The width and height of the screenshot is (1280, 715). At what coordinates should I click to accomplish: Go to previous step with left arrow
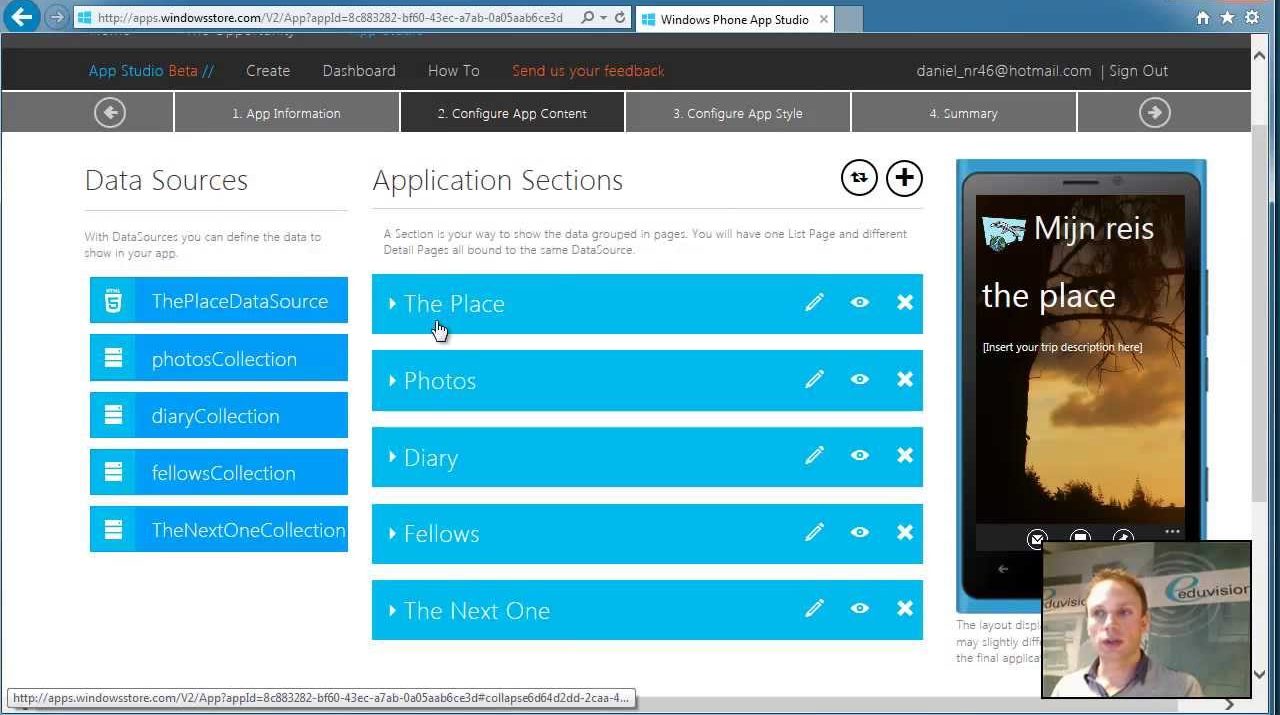(x=110, y=113)
